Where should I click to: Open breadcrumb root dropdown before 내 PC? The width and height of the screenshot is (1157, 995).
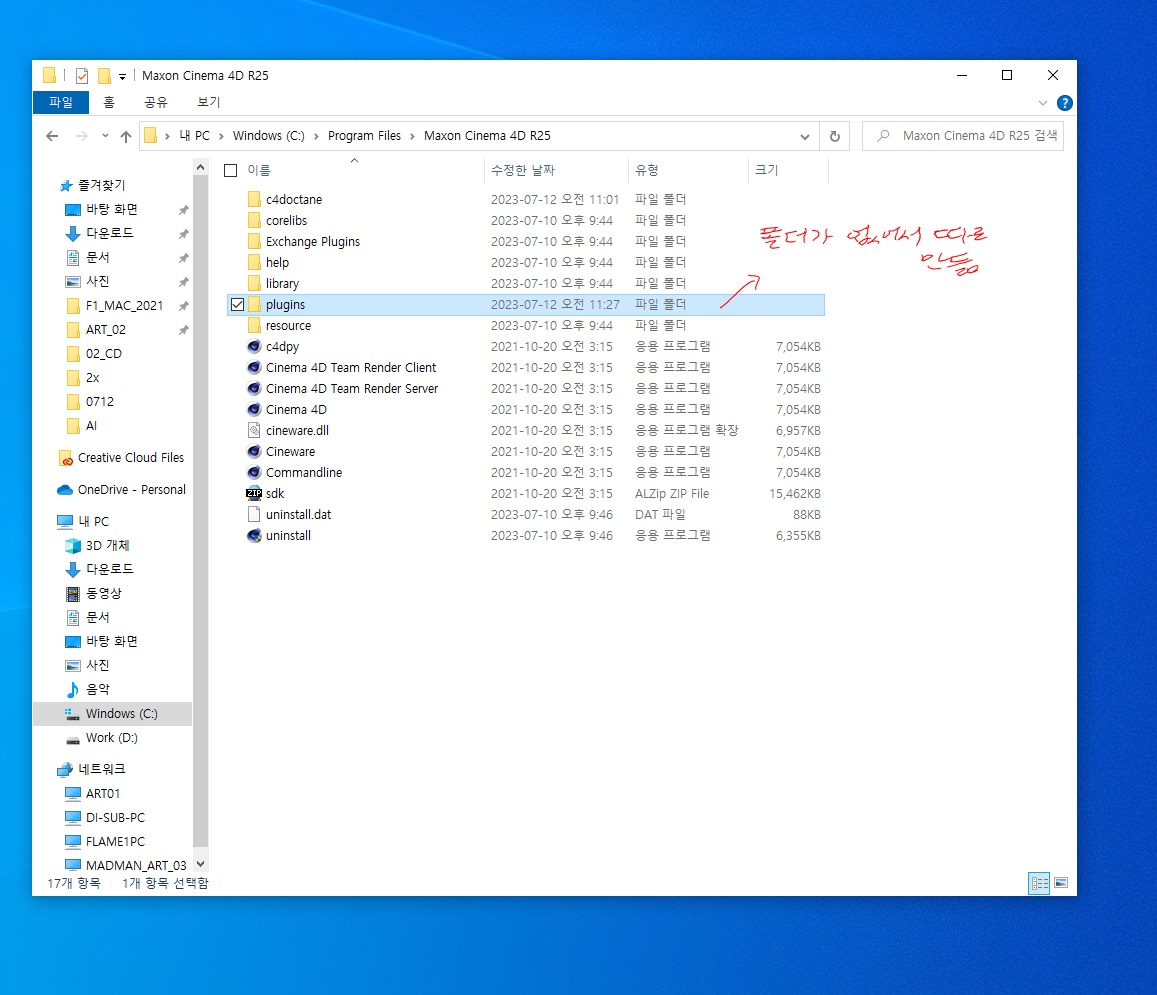(x=167, y=136)
